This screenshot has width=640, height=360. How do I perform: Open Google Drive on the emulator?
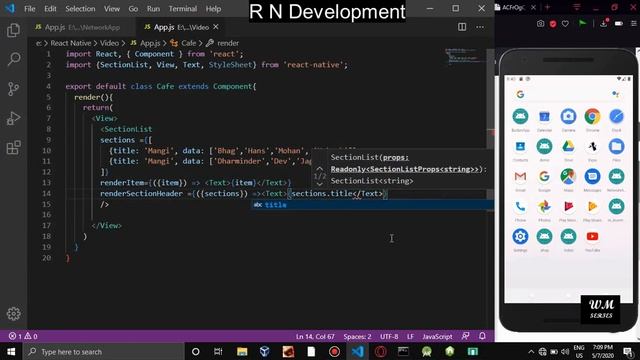pyautogui.click(x=568, y=147)
